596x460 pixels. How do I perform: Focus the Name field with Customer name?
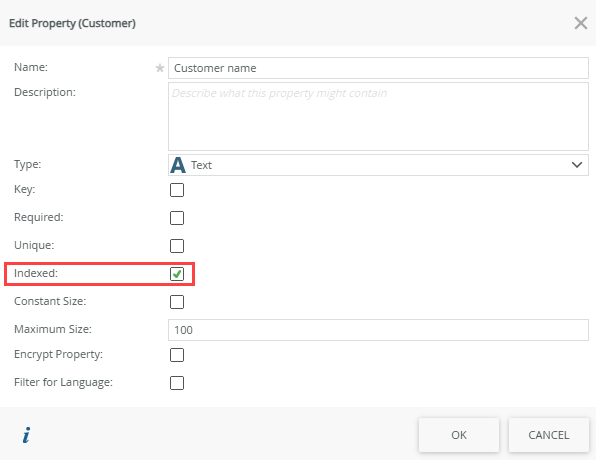378,68
